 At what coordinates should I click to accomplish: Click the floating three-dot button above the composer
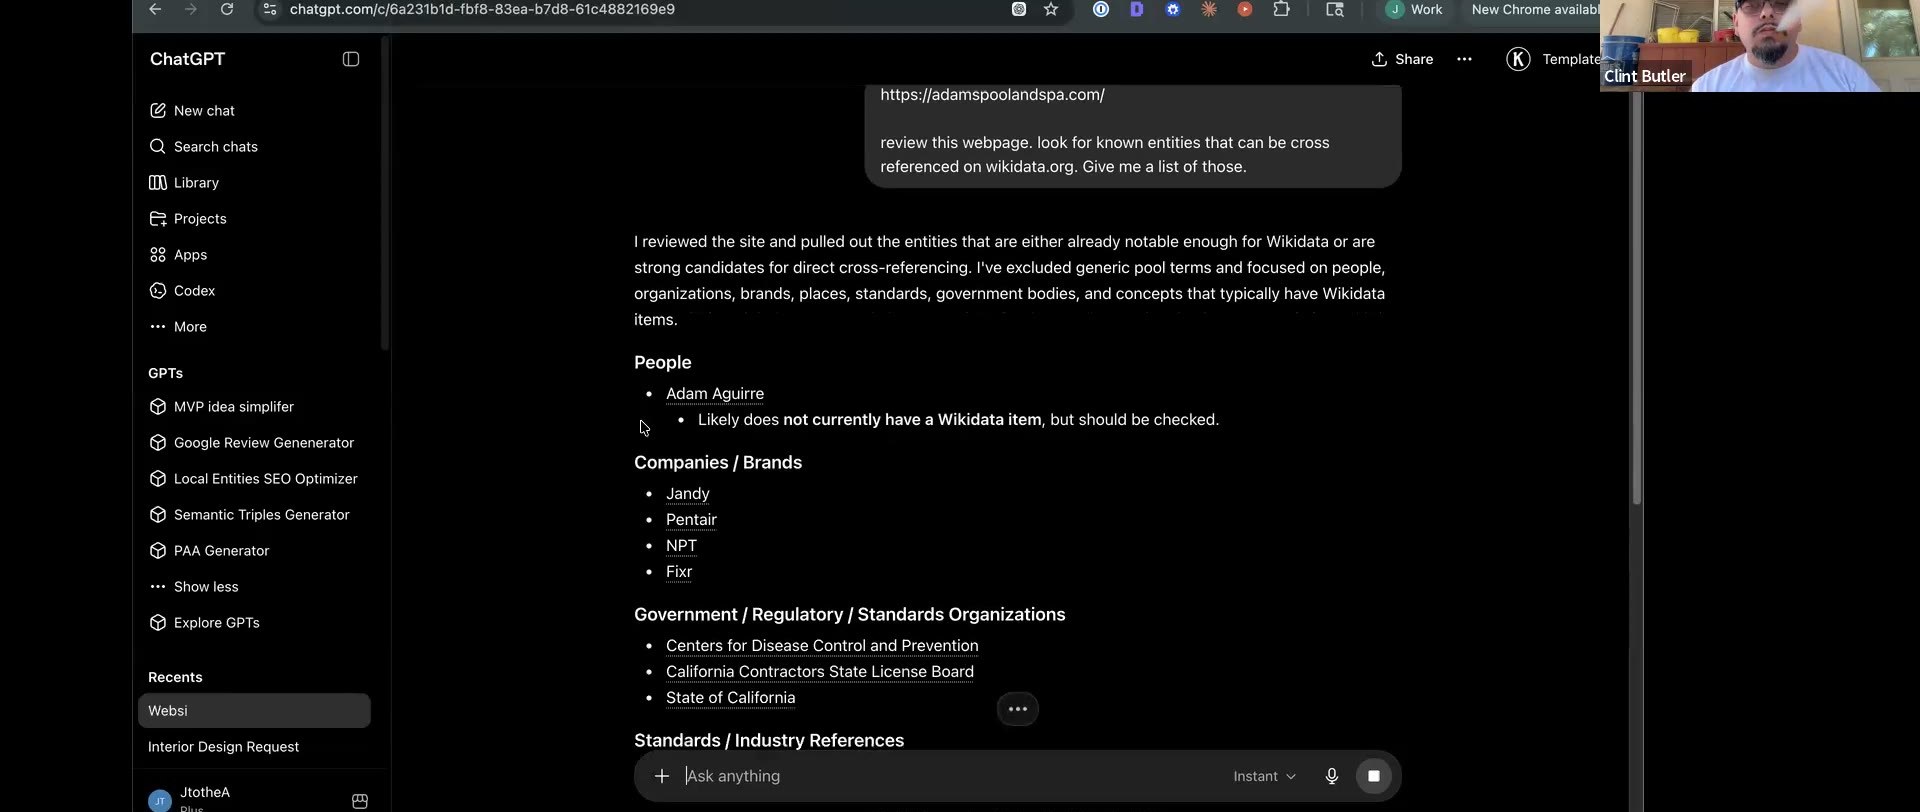click(1018, 709)
